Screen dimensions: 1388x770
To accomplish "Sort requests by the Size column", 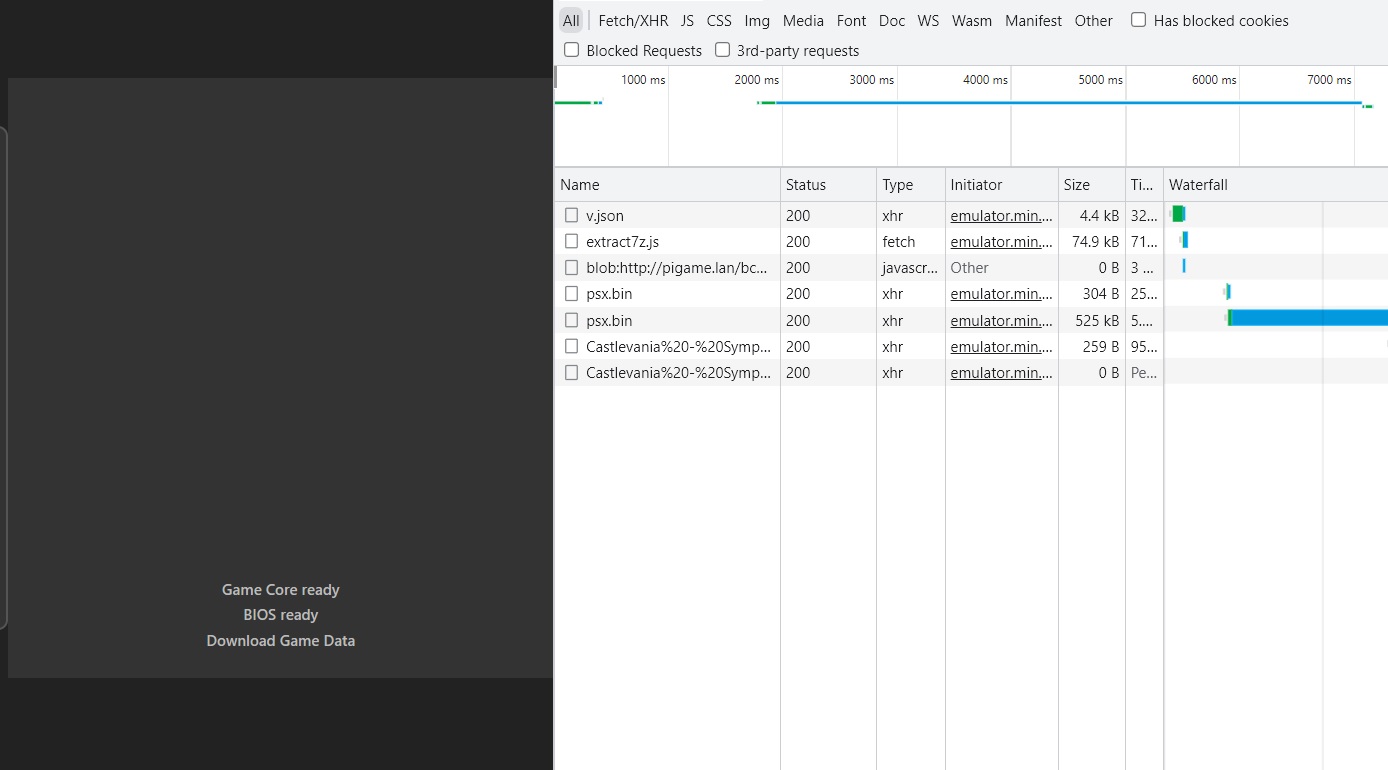I will click(x=1077, y=184).
